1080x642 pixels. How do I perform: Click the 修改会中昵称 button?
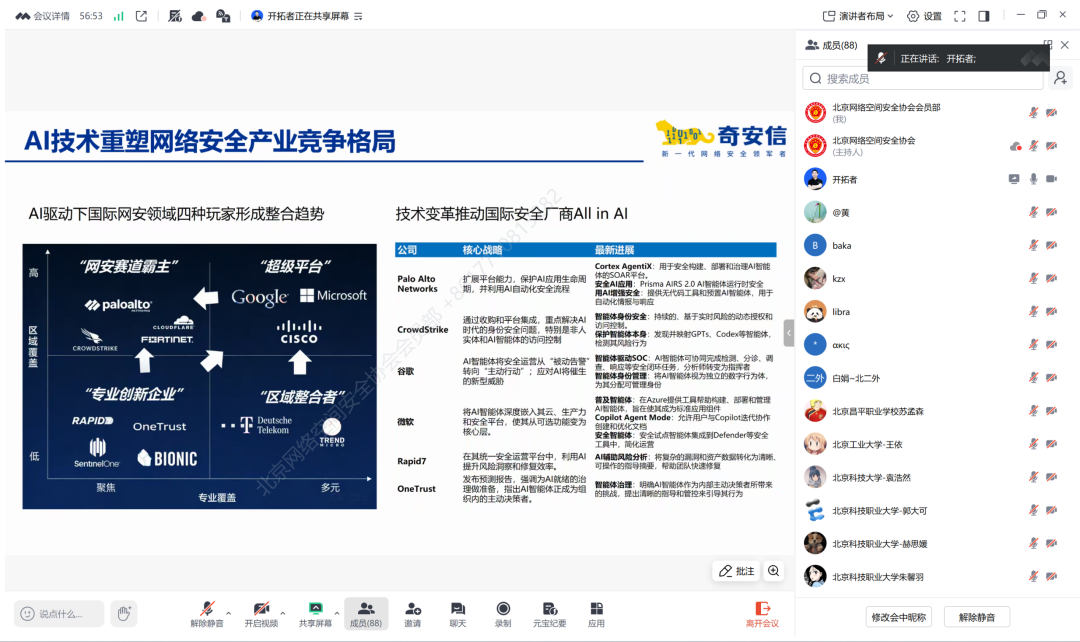tap(899, 616)
